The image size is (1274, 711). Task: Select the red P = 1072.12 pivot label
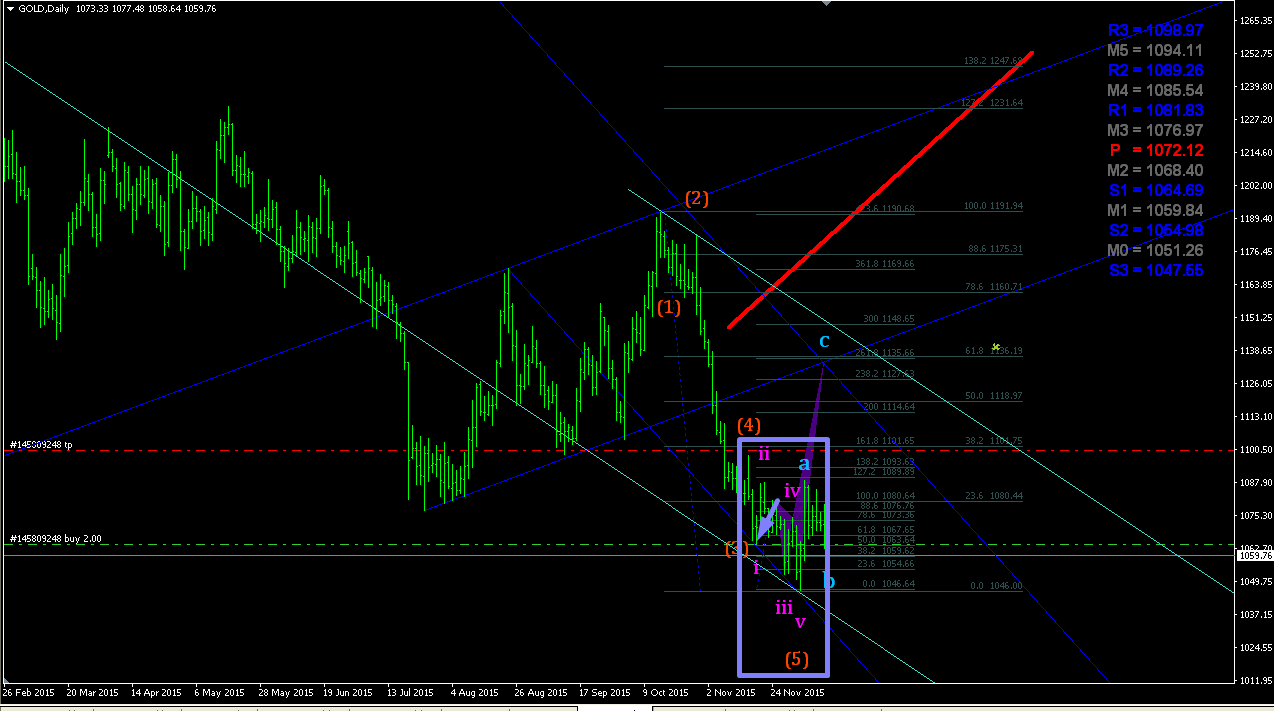pos(1155,151)
